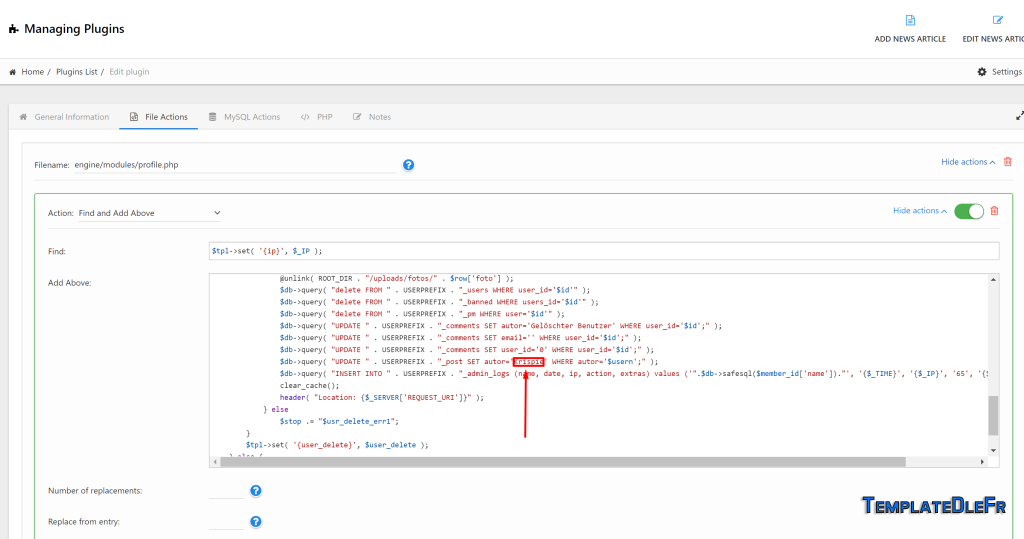
Task: Click the Filename input field
Action: click(x=234, y=165)
